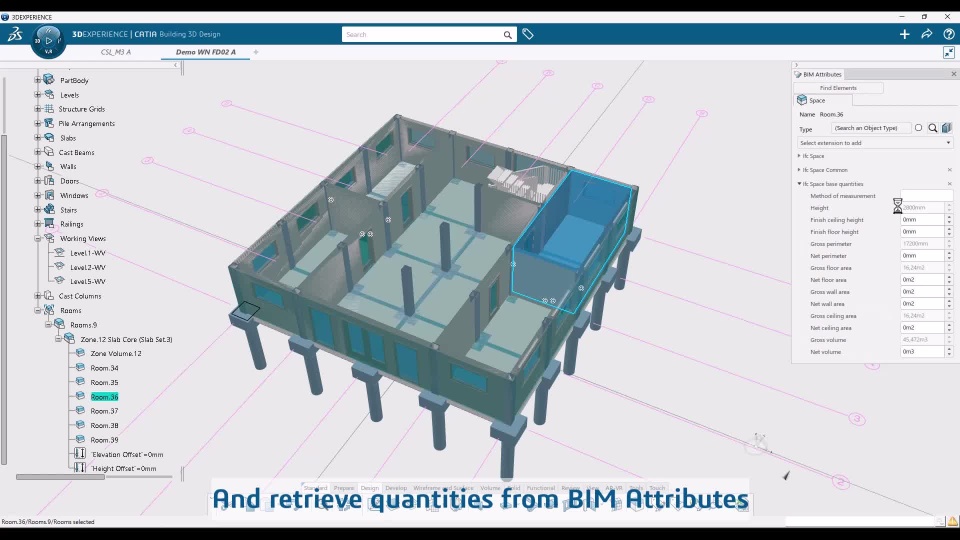Switch to the Demo WN FD02 A tab

(x=205, y=52)
